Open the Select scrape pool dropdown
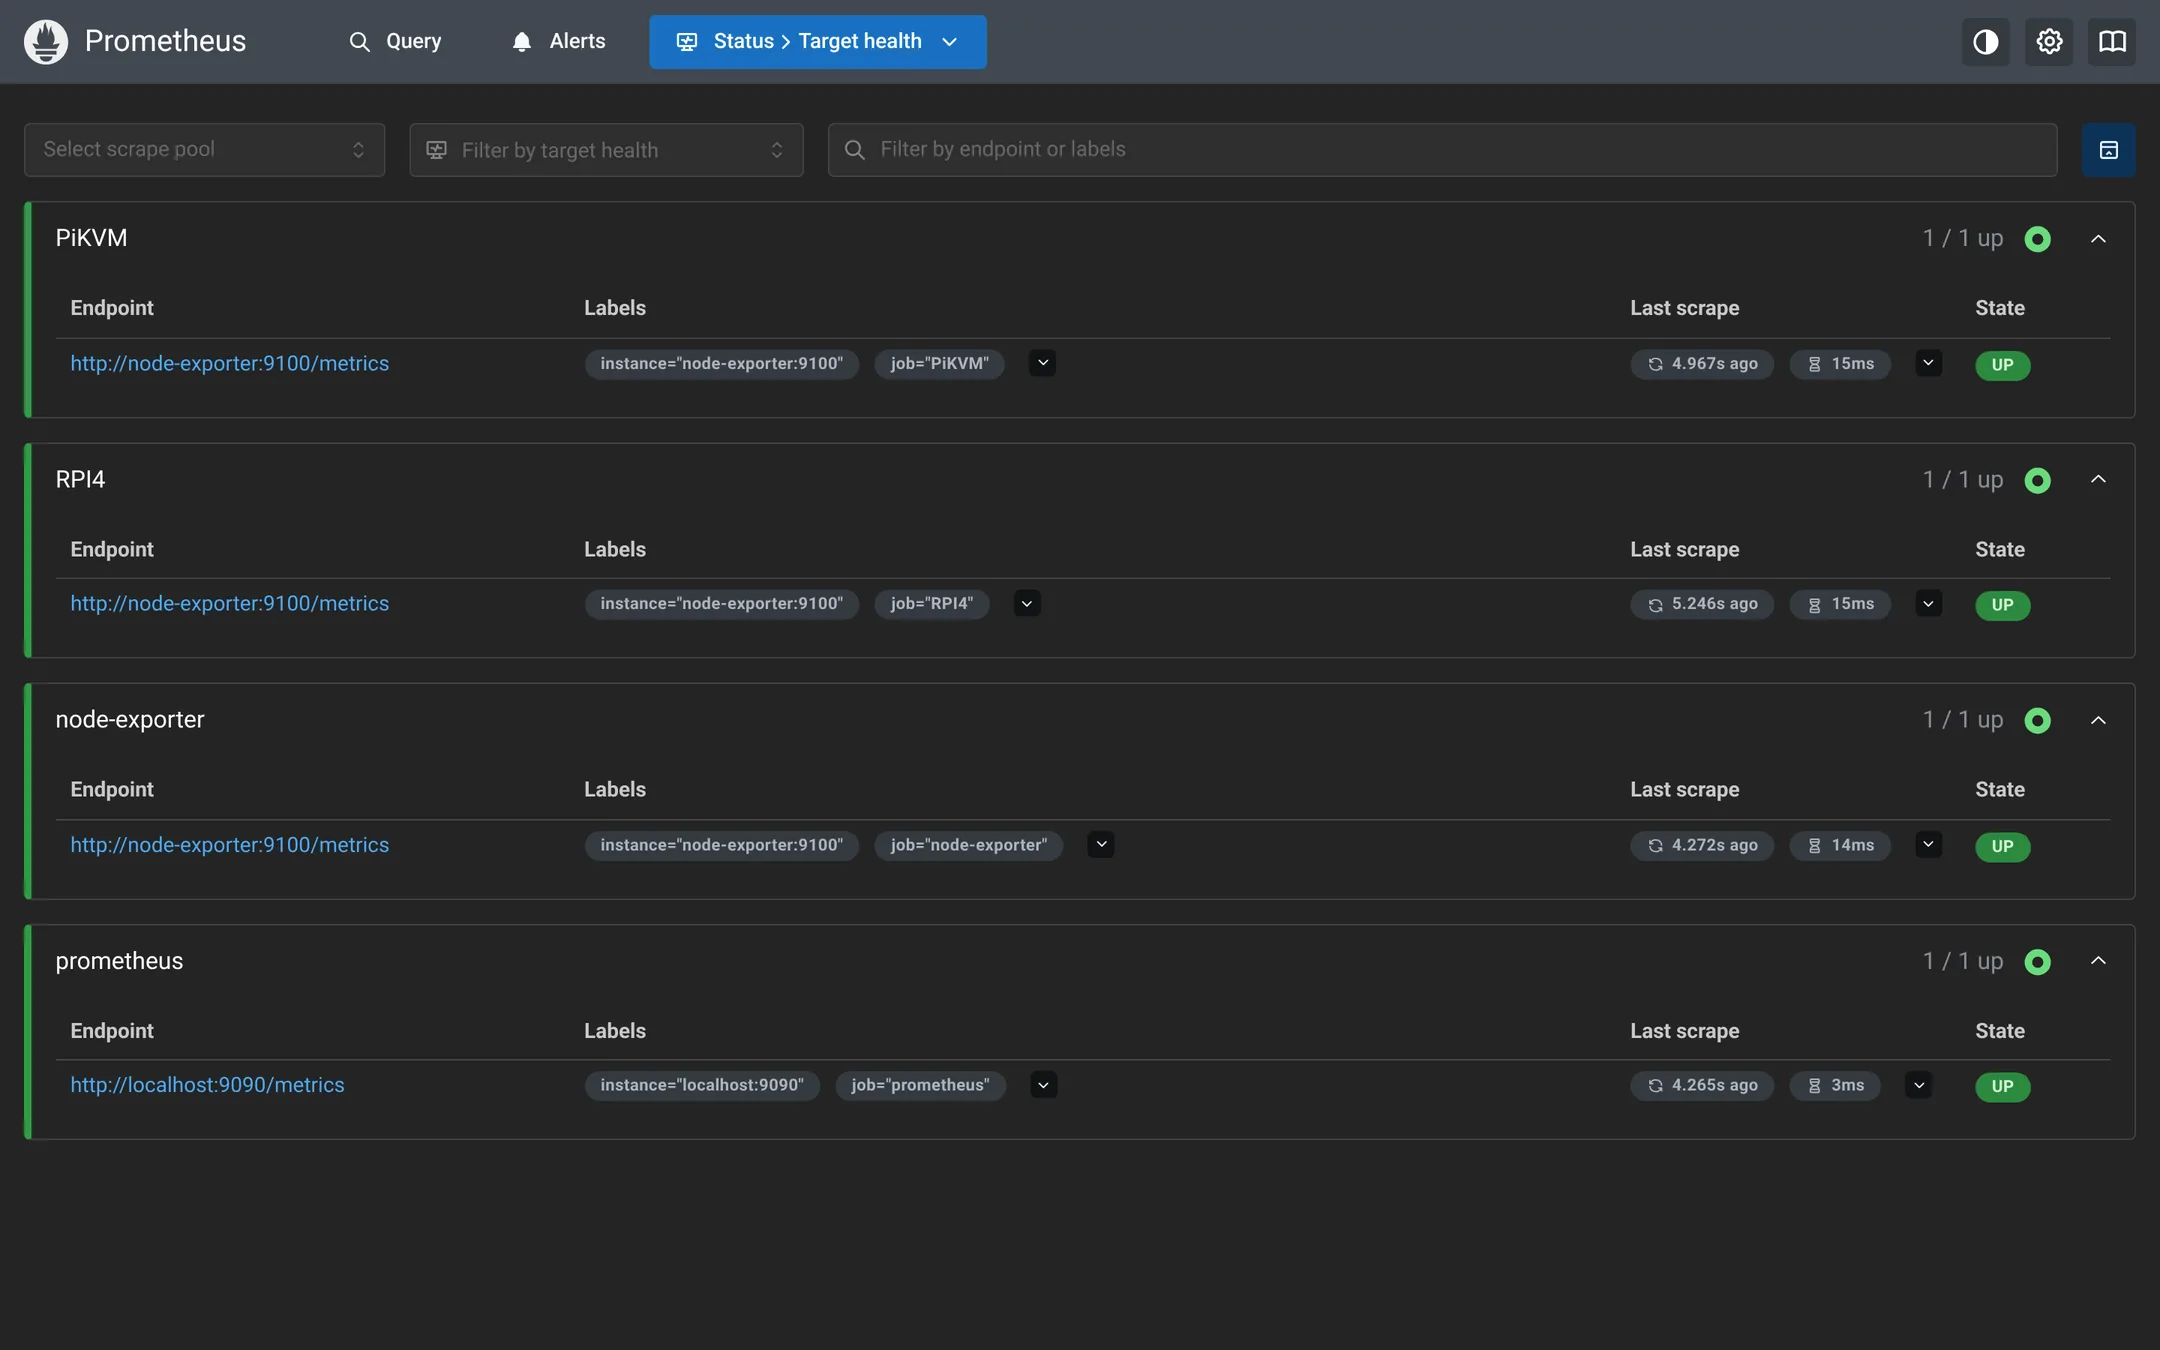Image resolution: width=2160 pixels, height=1350 pixels. 205,150
